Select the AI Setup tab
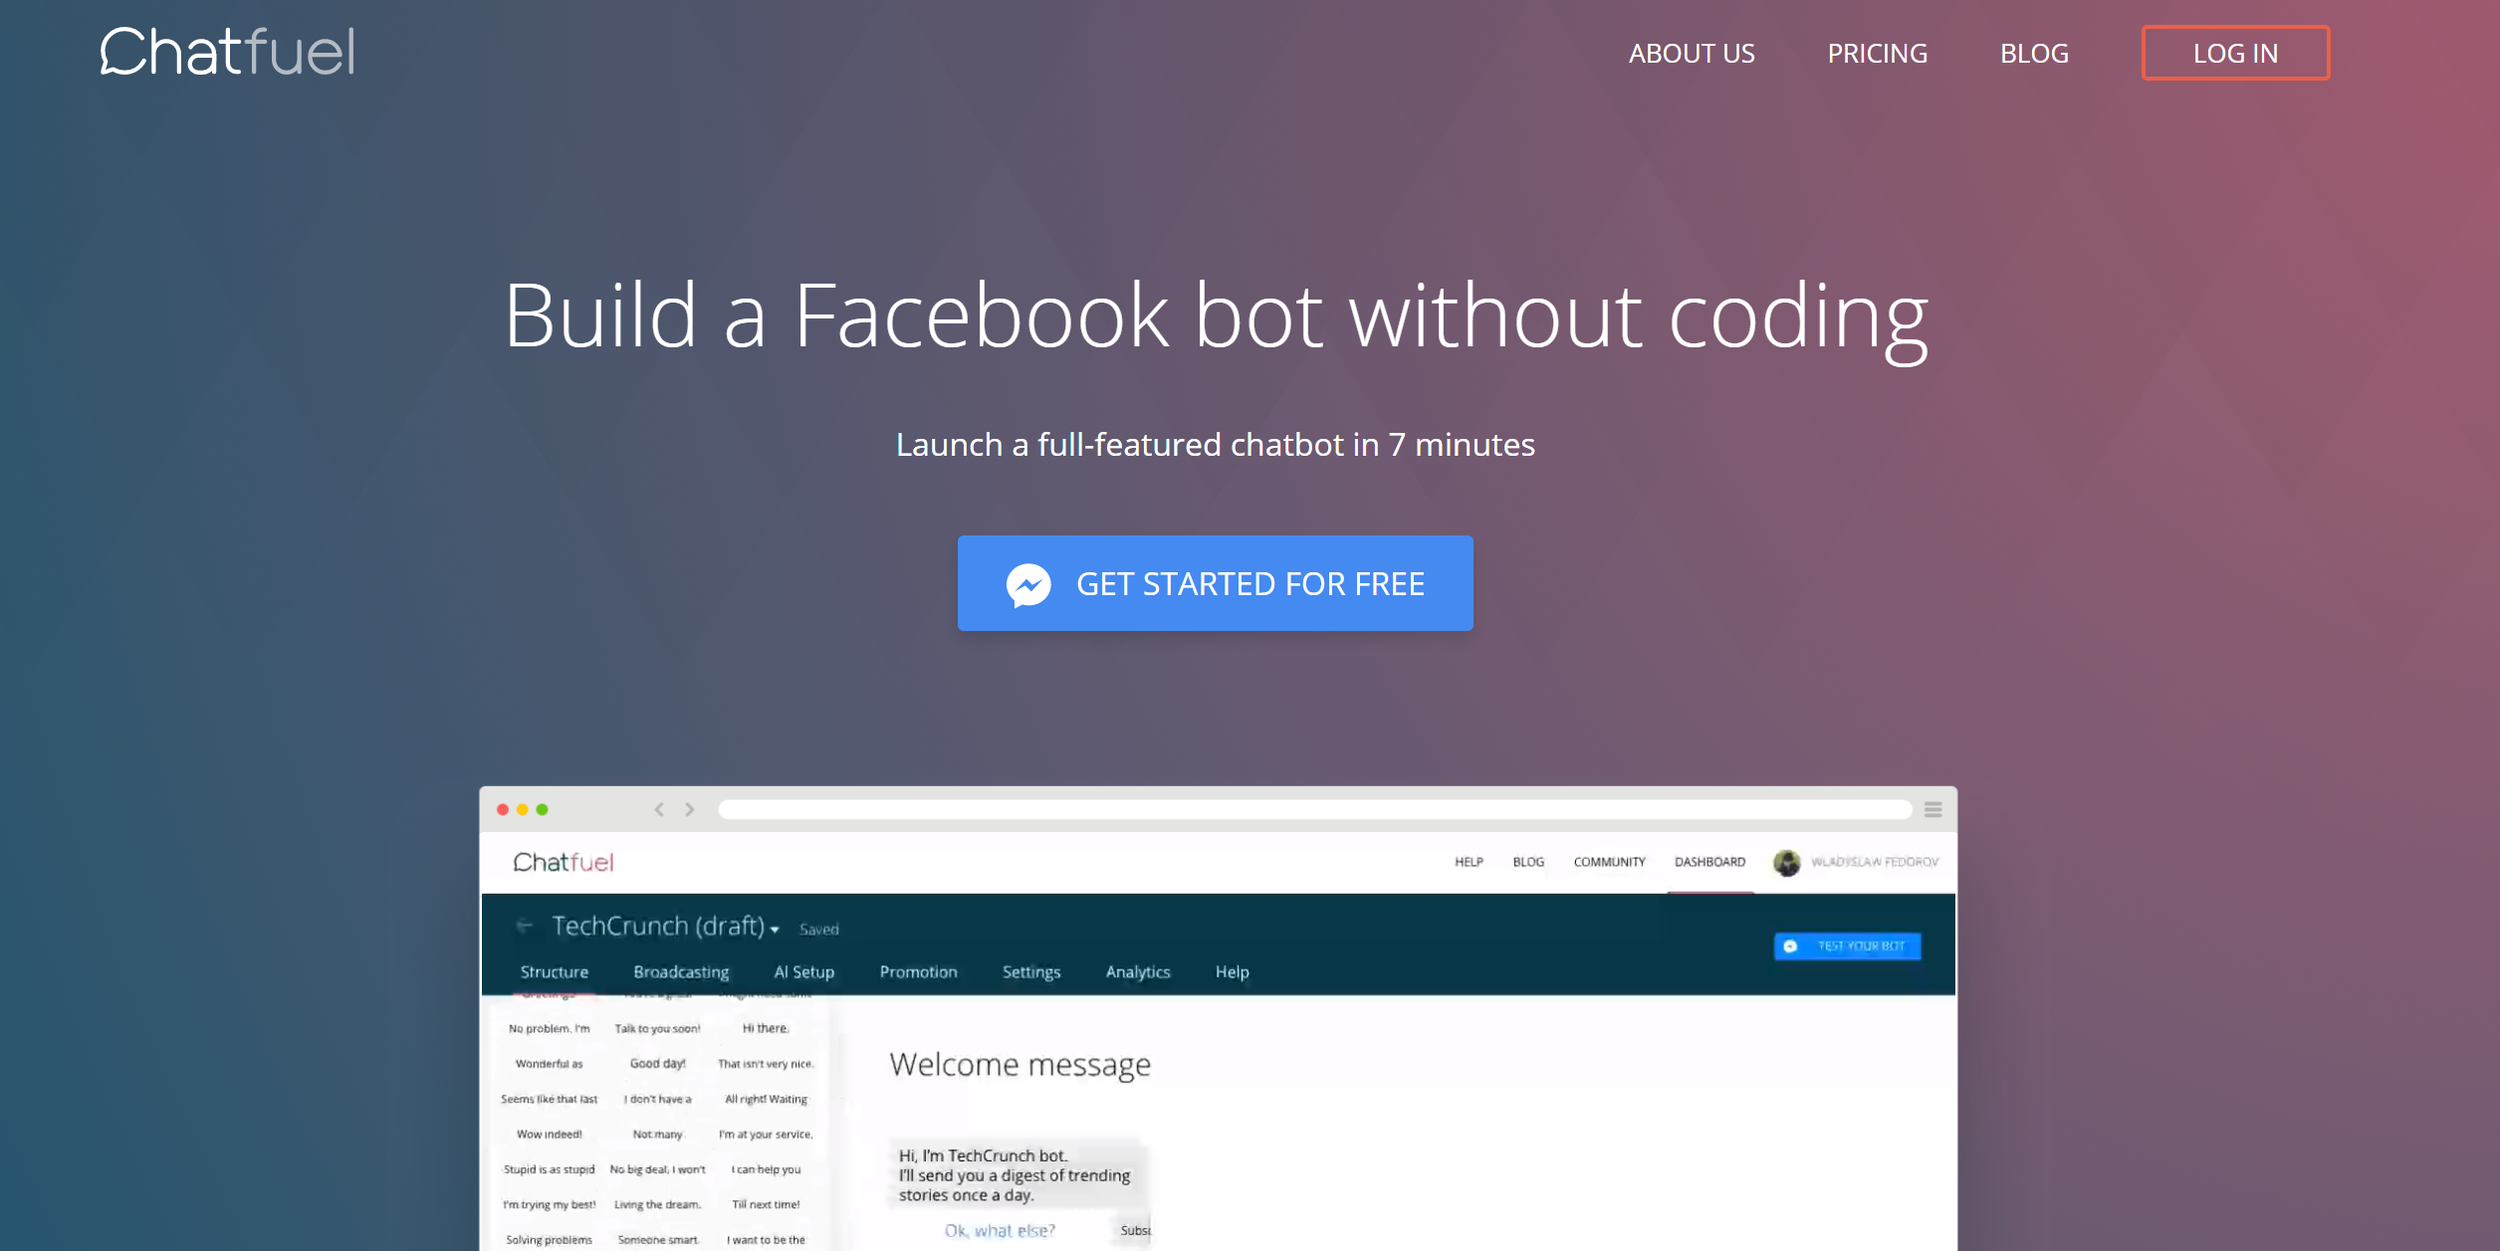This screenshot has height=1251, width=2500. (803, 972)
